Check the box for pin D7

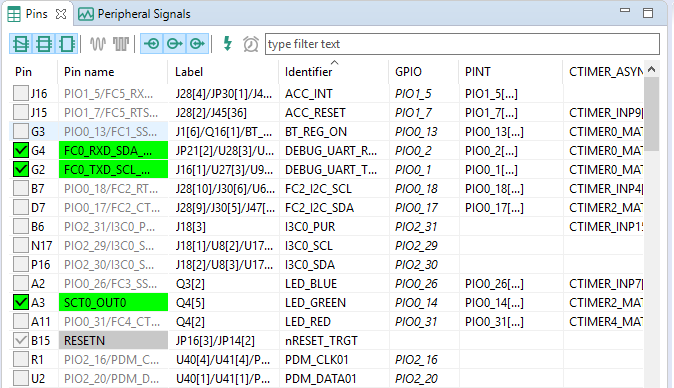click(x=21, y=208)
